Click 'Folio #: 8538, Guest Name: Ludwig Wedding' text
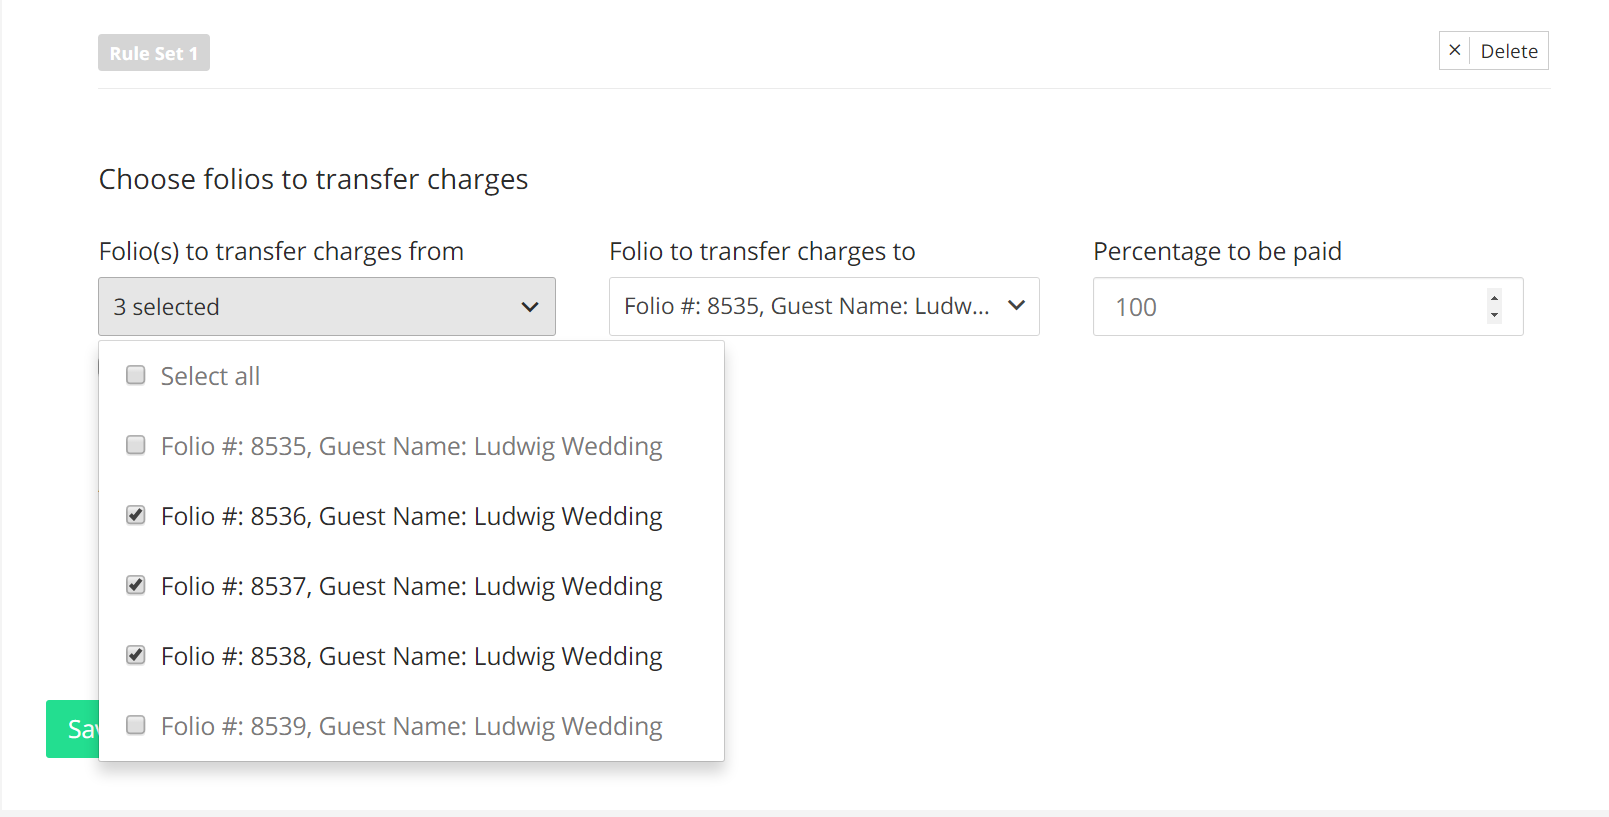Image resolution: width=1609 pixels, height=817 pixels. pyautogui.click(x=411, y=656)
